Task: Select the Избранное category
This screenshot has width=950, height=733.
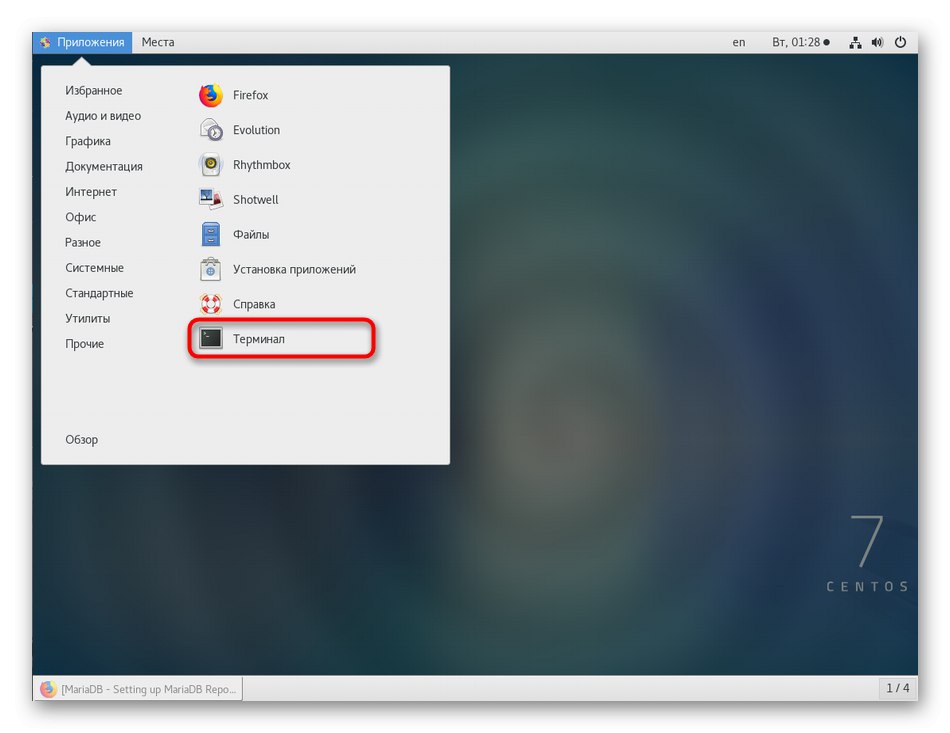Action: pos(94,90)
